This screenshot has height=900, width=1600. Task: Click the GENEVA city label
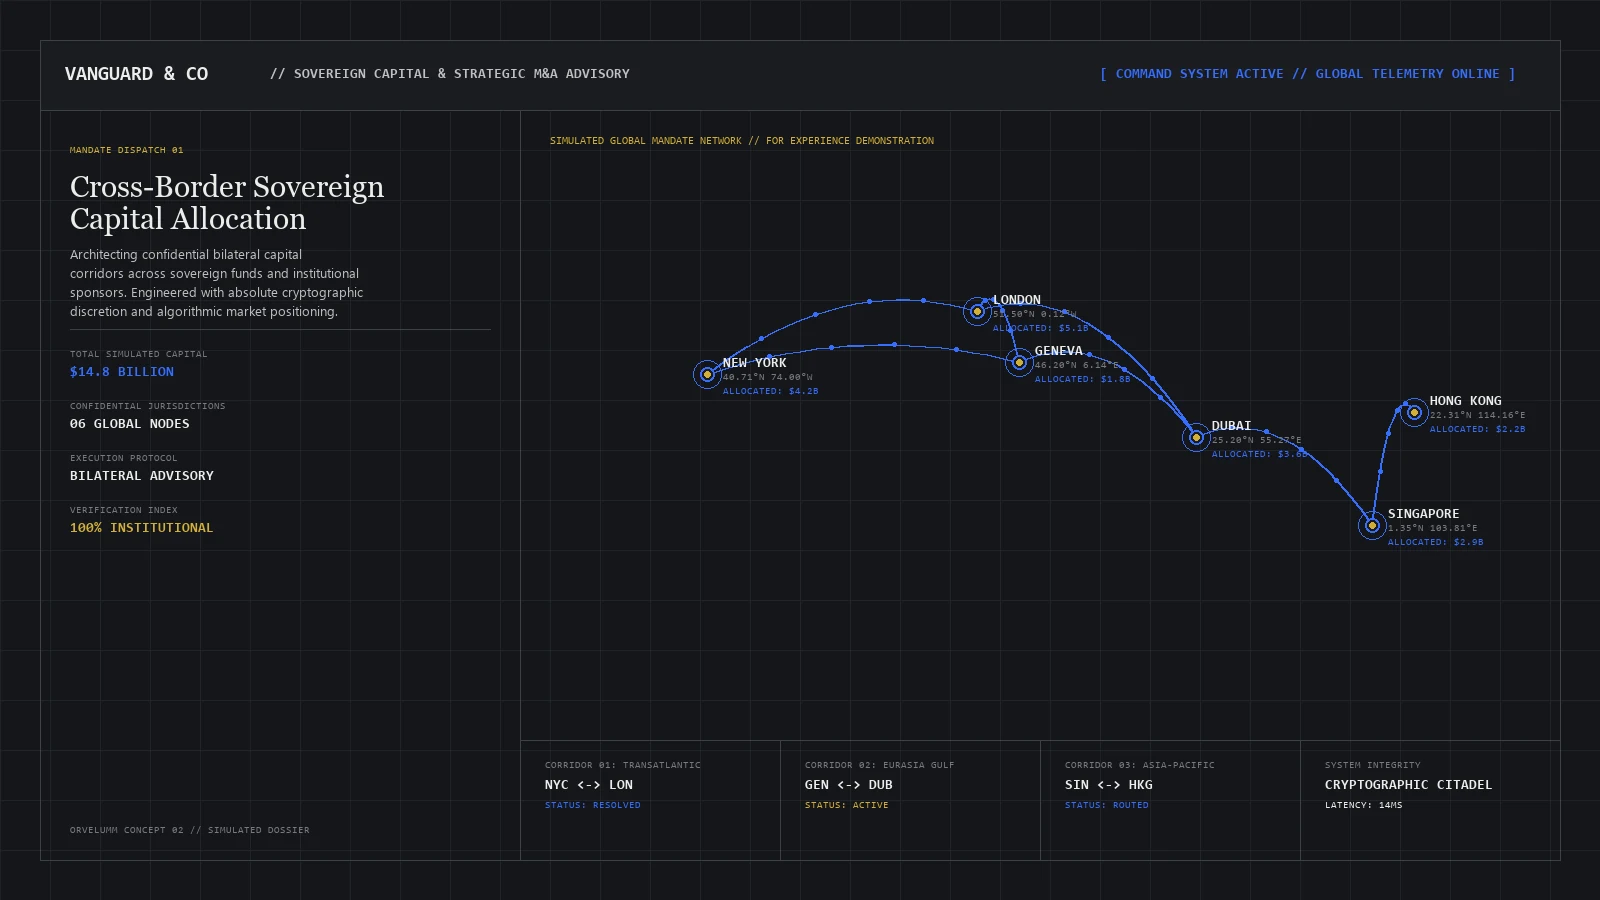[x=1059, y=351]
